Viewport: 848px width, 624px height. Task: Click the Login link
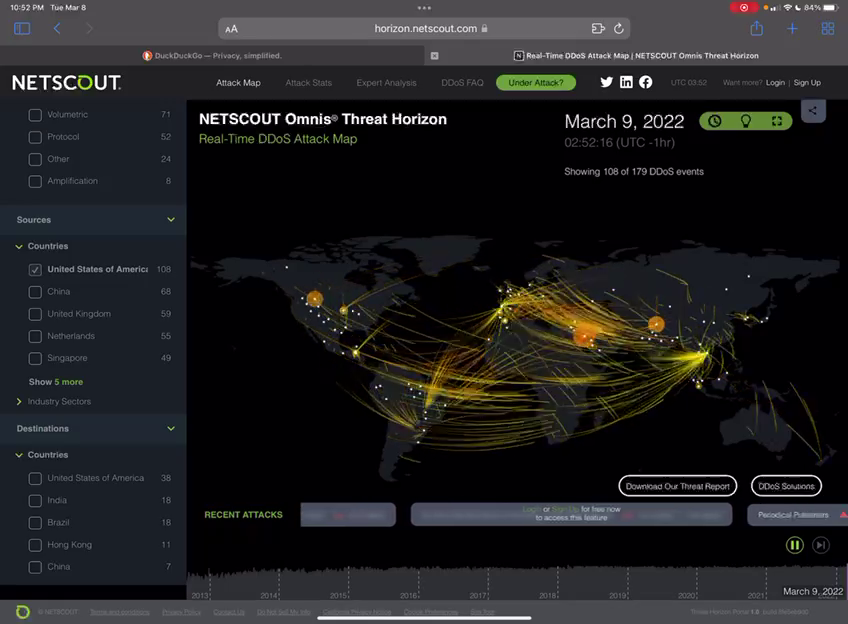(775, 83)
